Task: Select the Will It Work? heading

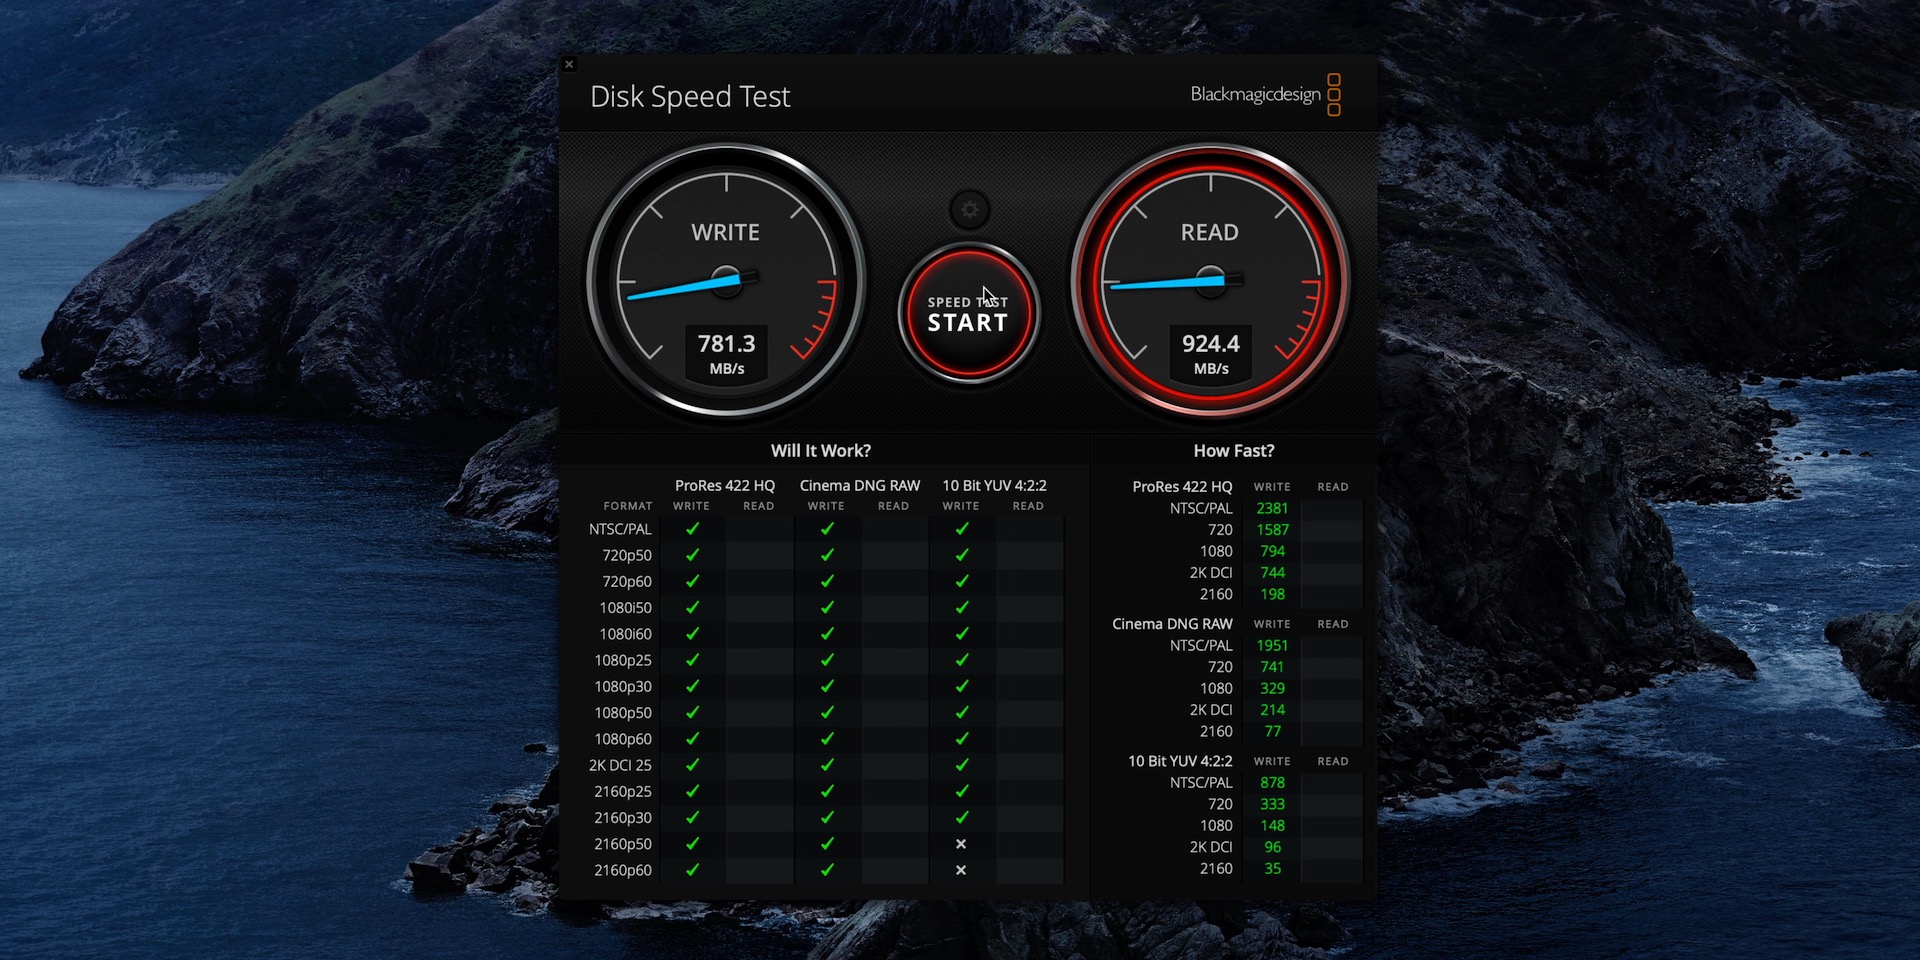Action: click(x=821, y=451)
